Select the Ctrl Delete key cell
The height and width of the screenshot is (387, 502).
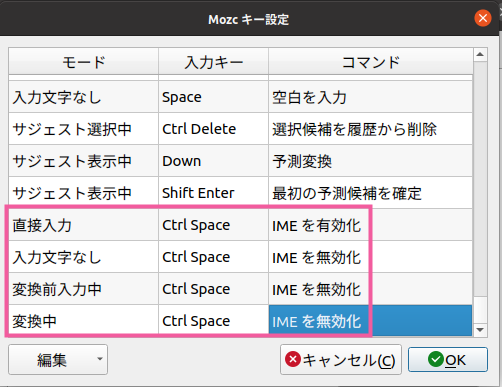coord(213,129)
